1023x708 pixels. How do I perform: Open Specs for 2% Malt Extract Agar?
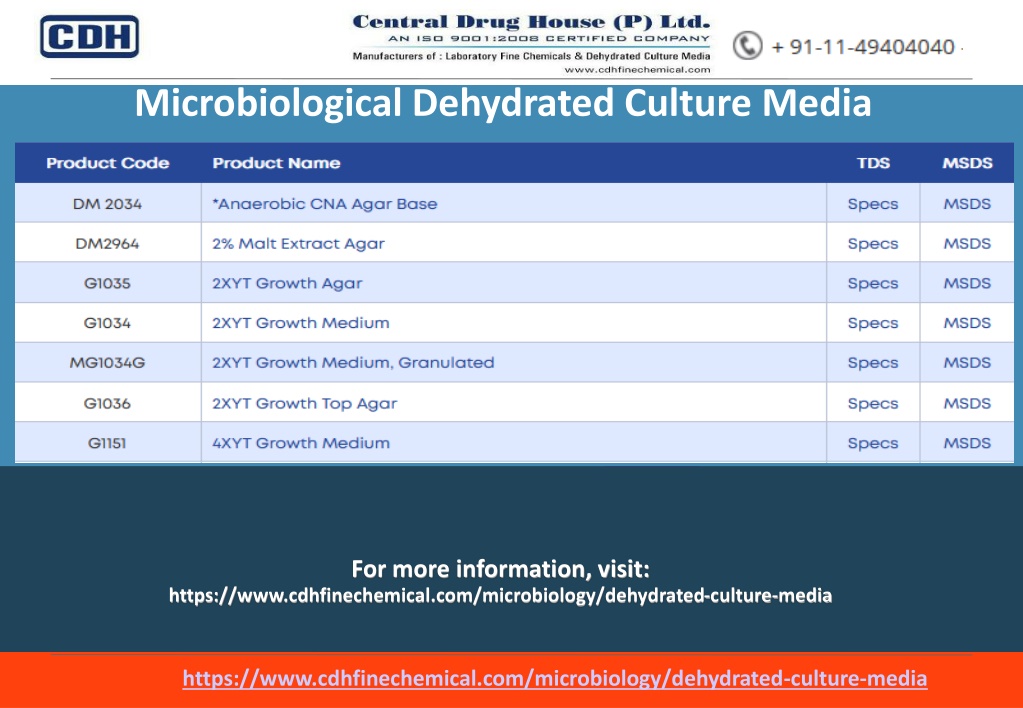coord(873,244)
